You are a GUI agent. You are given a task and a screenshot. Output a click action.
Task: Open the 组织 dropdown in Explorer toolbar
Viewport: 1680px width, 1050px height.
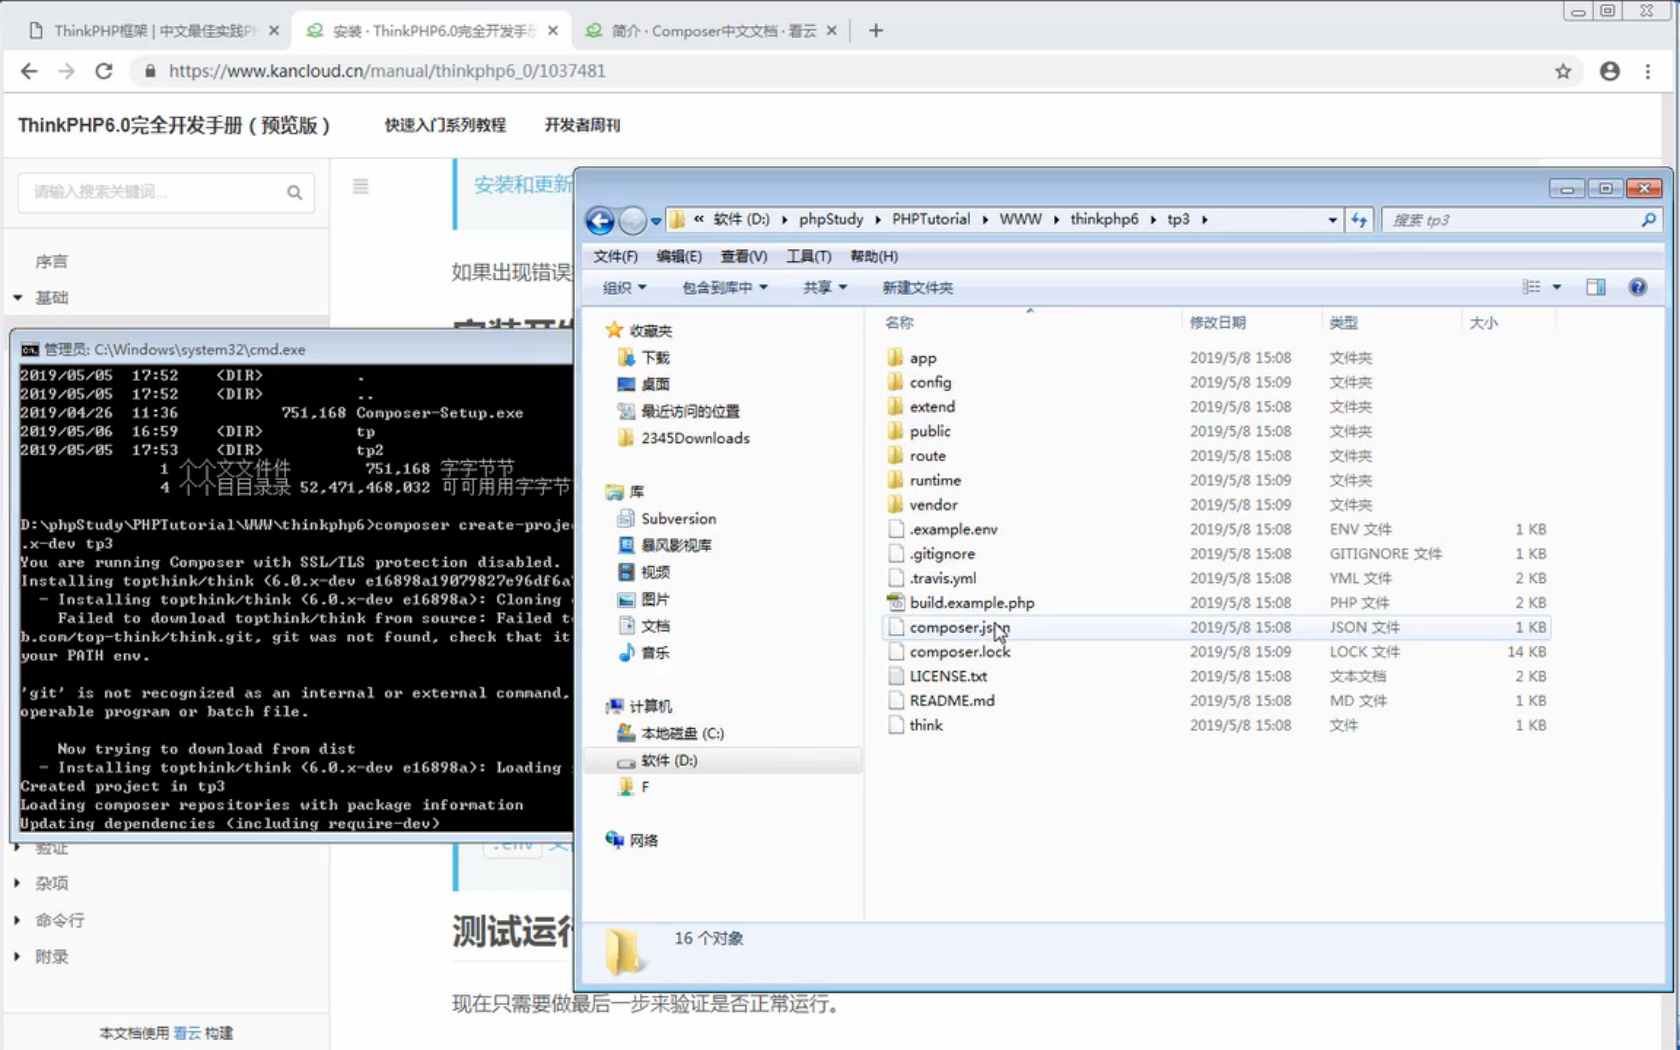625,288
